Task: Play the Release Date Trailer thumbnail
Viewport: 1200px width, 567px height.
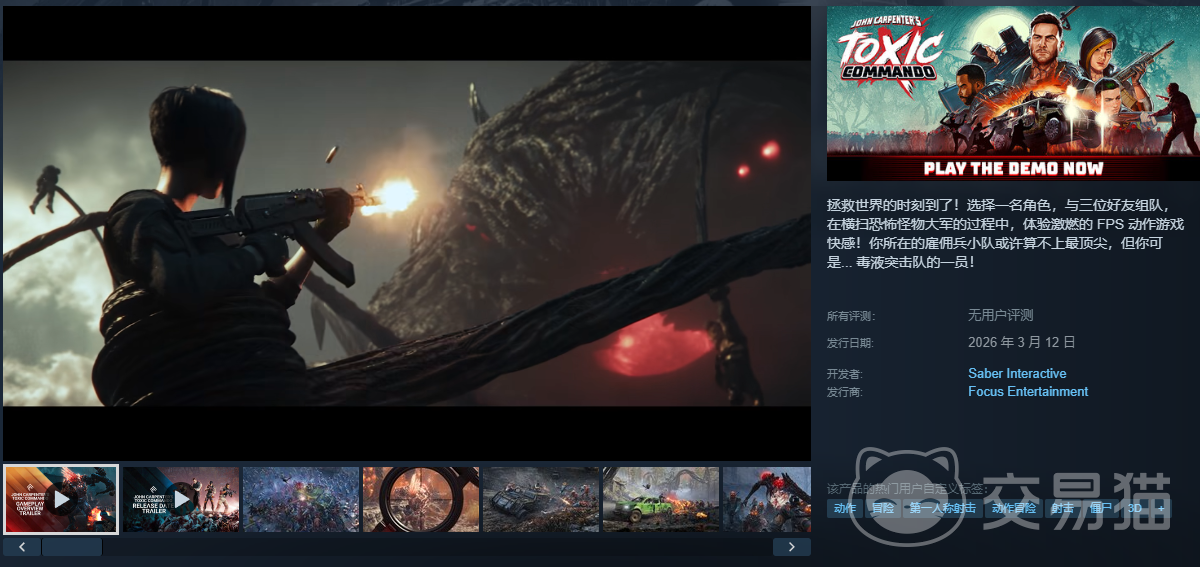Action: click(181, 498)
